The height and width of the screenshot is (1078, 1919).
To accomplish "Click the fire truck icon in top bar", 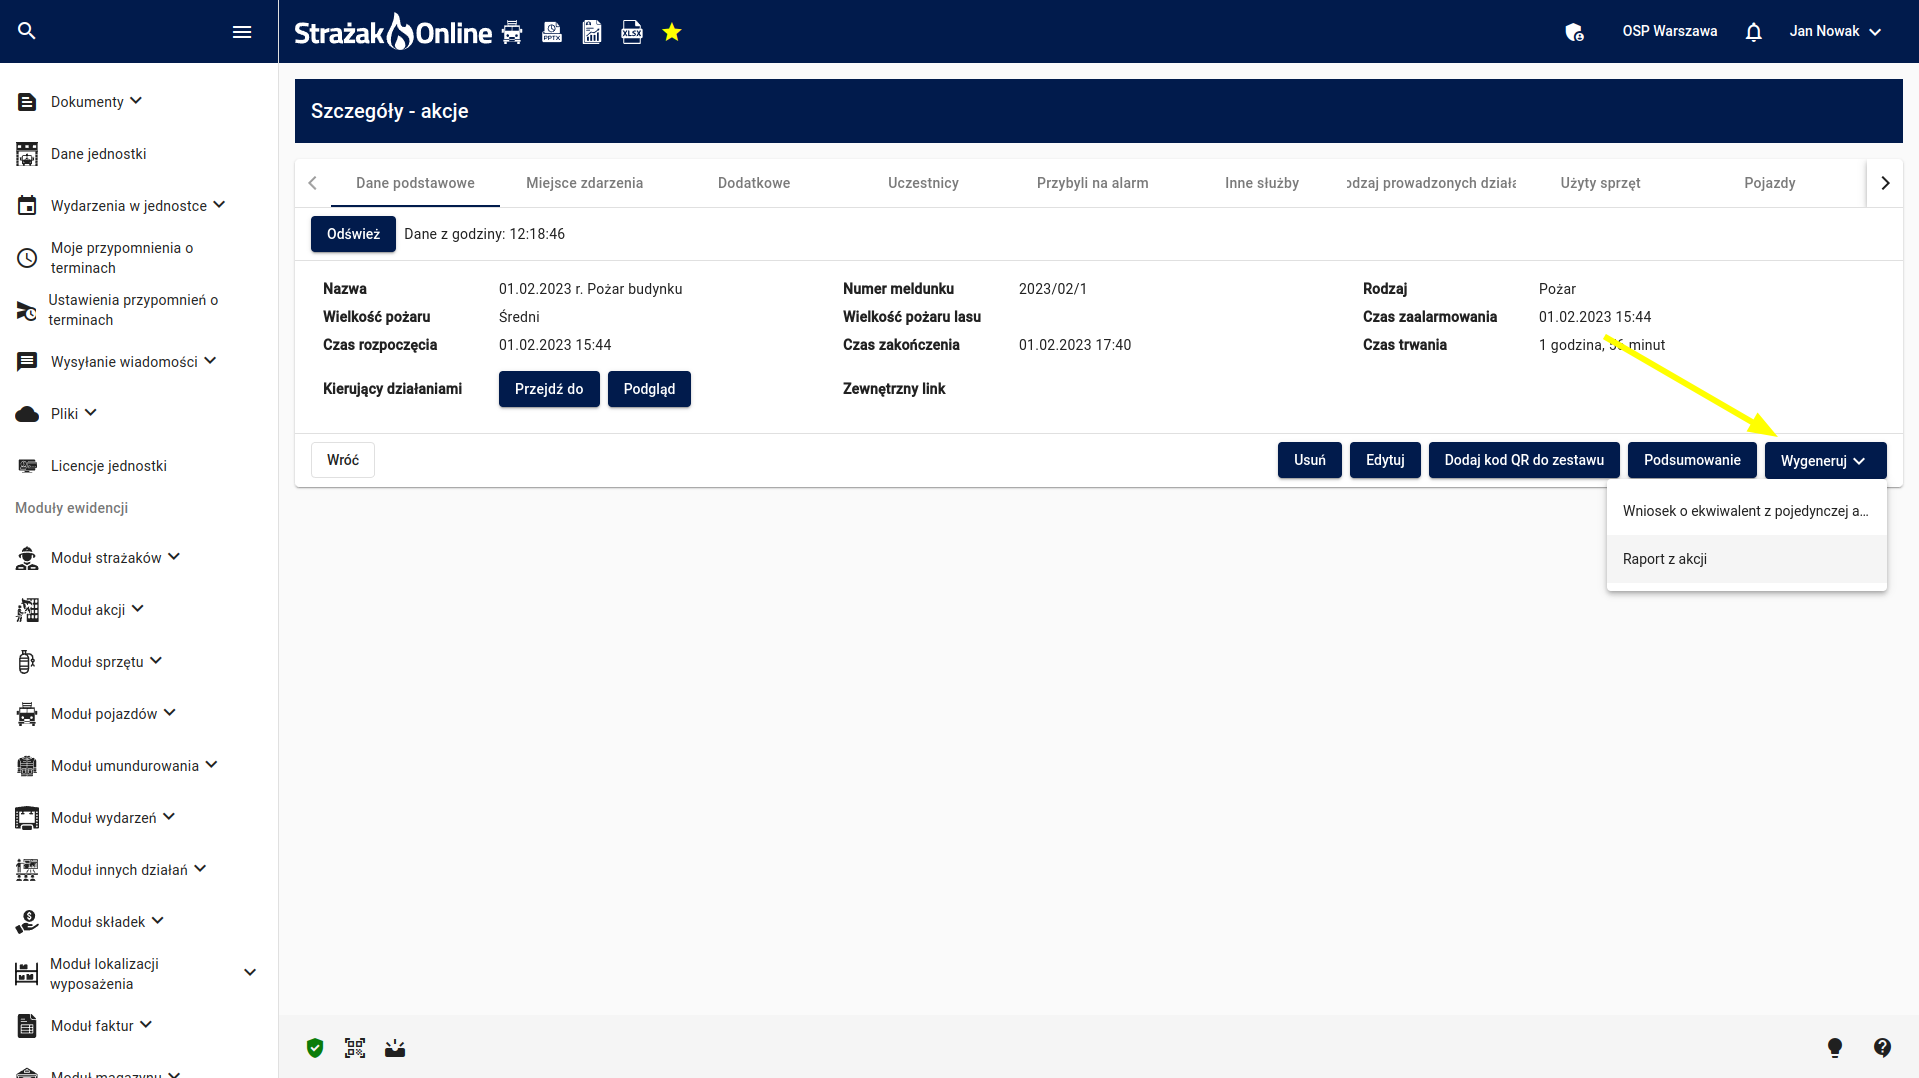I will click(x=512, y=32).
